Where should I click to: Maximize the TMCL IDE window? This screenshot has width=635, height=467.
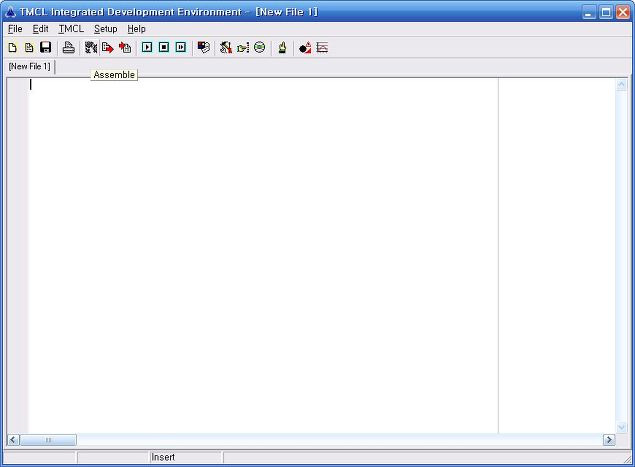pyautogui.click(x=606, y=12)
